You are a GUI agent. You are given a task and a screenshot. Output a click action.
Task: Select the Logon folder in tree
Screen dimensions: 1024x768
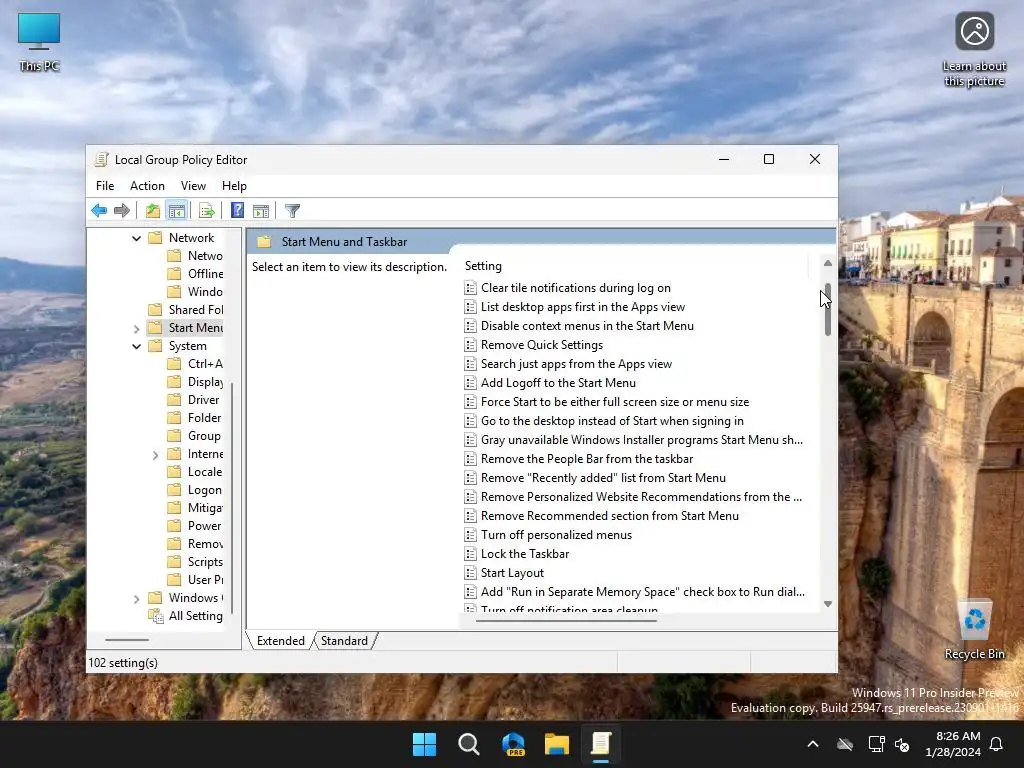click(195, 490)
